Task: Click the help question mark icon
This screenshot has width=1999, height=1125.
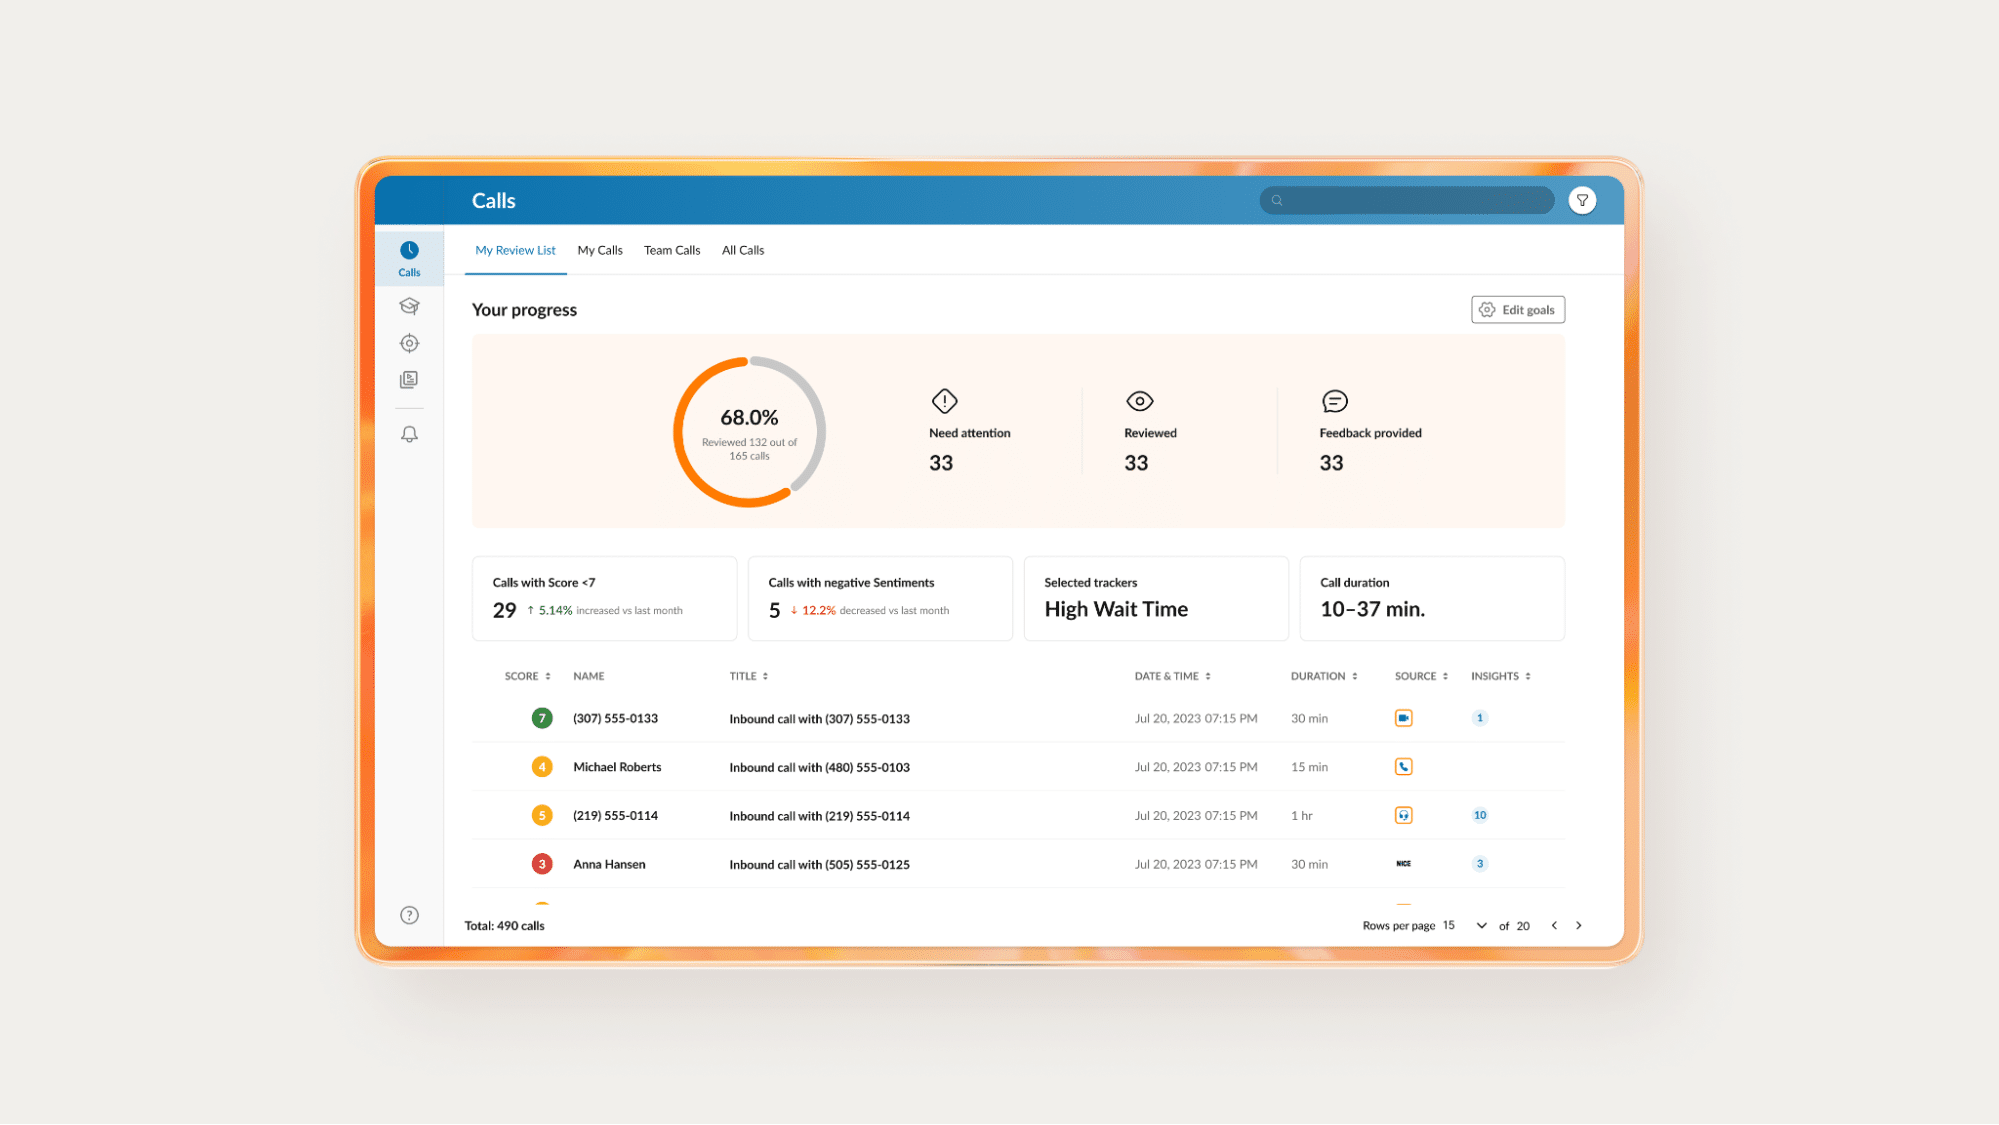Action: point(409,915)
